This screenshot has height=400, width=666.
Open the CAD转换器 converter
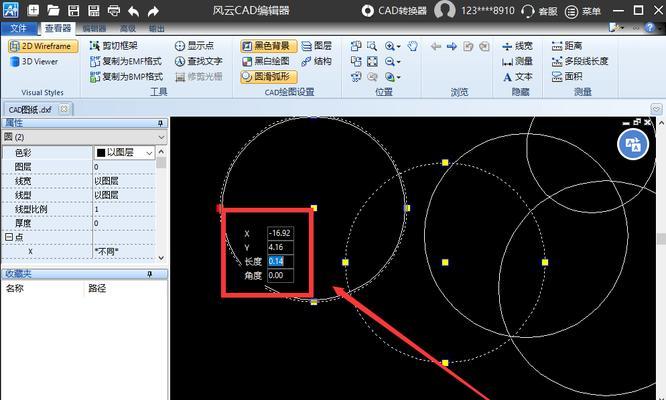tap(394, 11)
